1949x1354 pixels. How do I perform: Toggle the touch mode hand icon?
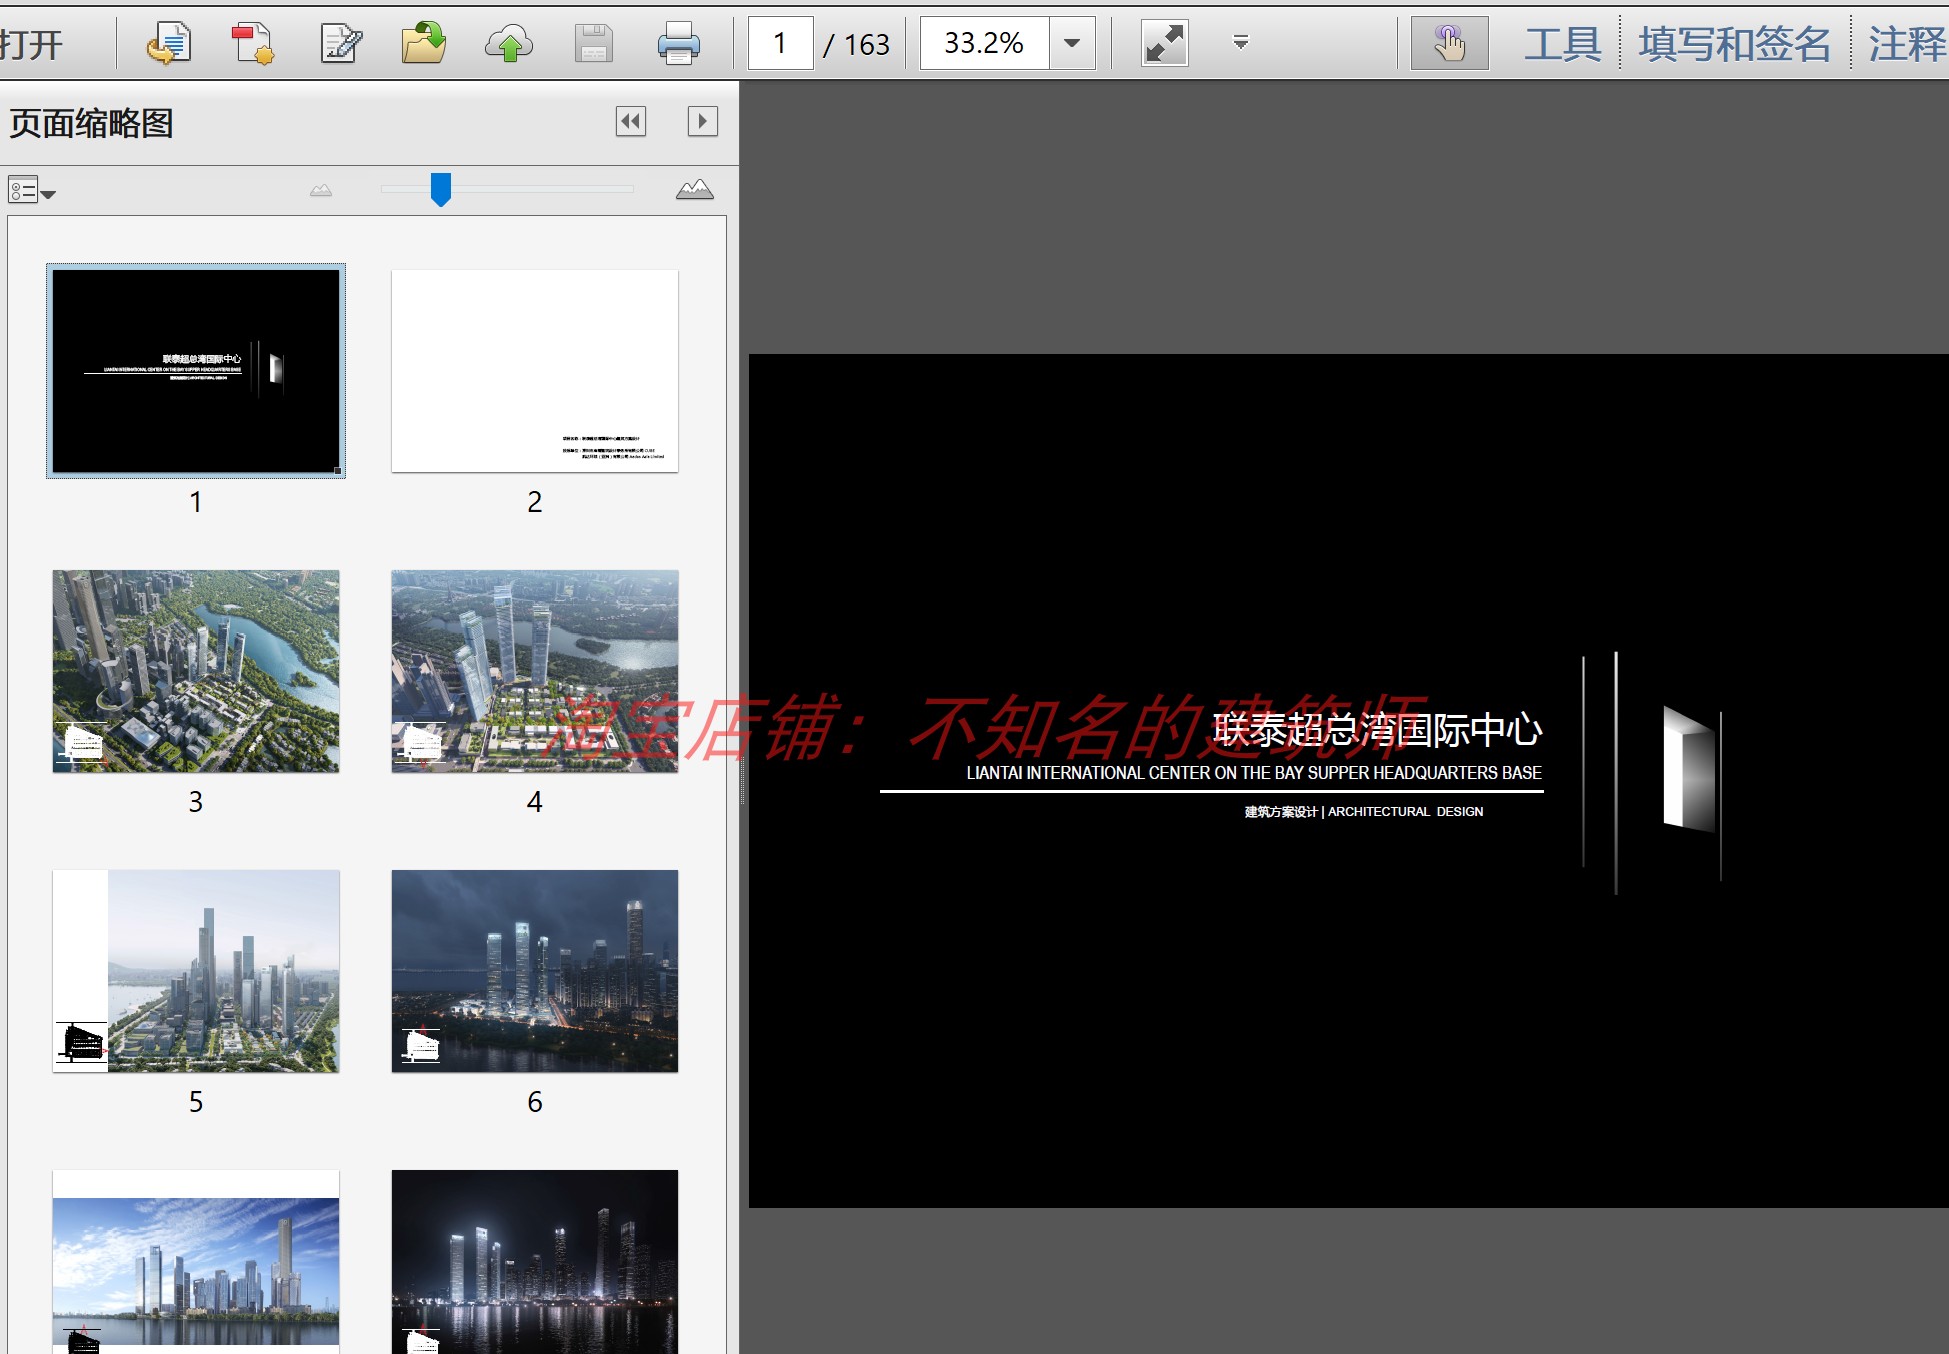point(1449,43)
